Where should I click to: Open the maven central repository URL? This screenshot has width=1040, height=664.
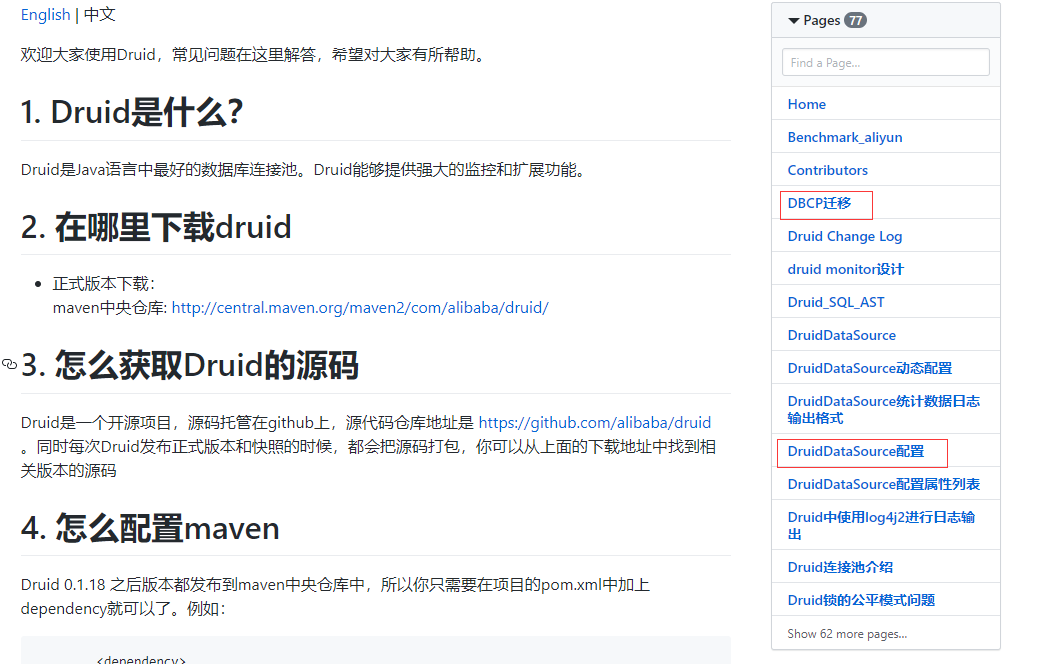(x=360, y=308)
